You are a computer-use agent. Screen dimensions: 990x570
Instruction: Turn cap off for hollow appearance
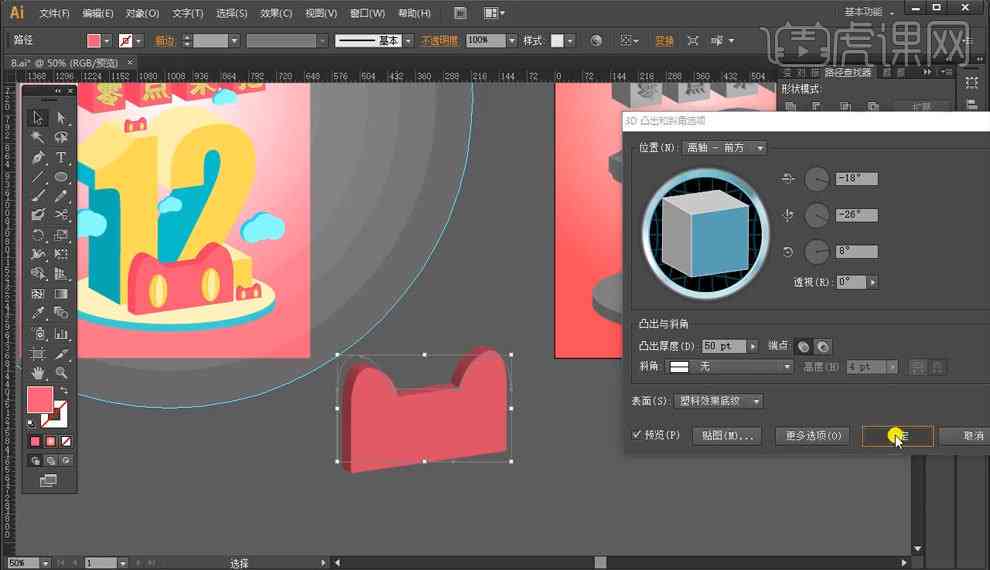tap(823, 347)
